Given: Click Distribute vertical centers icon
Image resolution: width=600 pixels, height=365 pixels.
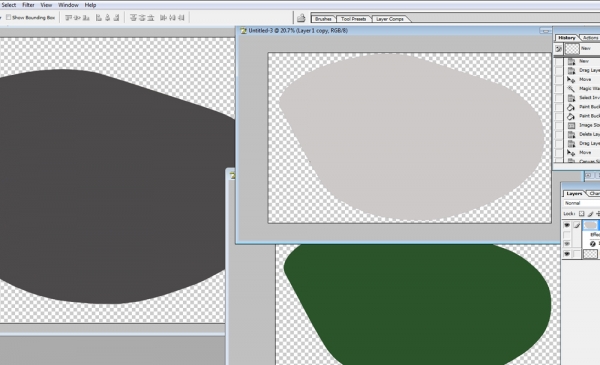Looking at the screenshot, I should coord(142,18).
